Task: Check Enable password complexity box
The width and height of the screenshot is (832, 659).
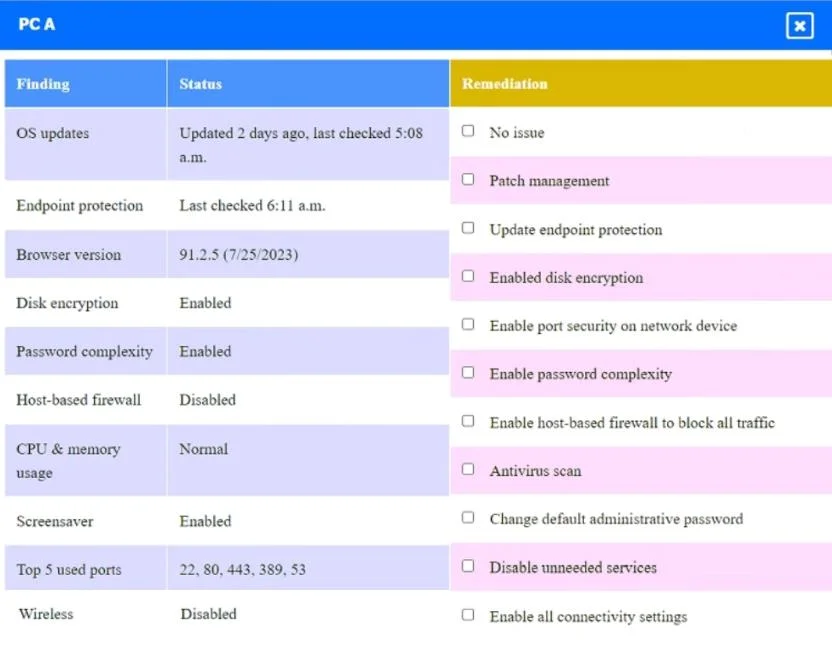Action: (467, 373)
